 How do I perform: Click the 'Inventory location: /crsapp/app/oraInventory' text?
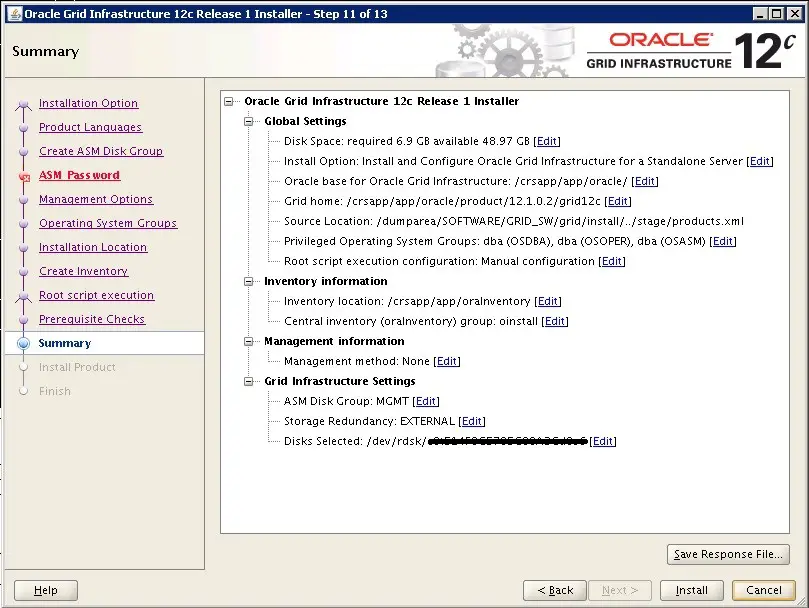pos(407,301)
